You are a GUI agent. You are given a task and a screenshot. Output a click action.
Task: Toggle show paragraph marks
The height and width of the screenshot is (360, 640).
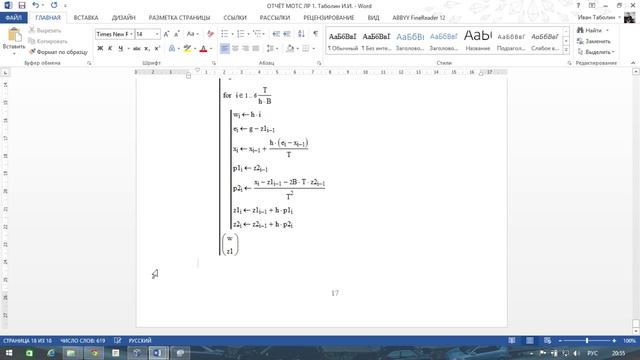[316, 34]
